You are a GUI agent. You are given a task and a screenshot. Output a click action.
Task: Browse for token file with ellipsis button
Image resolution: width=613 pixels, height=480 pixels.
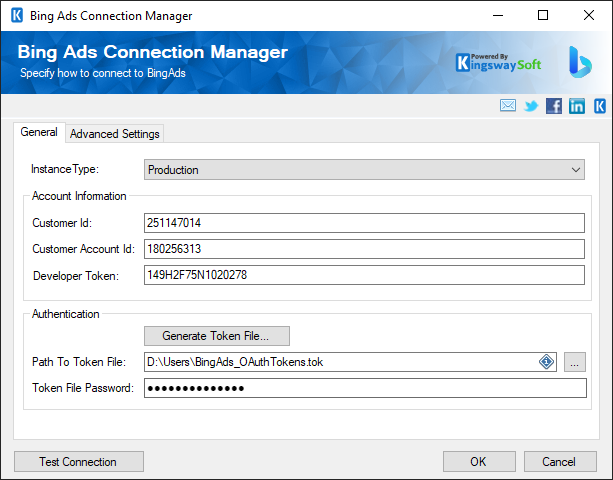click(x=575, y=362)
